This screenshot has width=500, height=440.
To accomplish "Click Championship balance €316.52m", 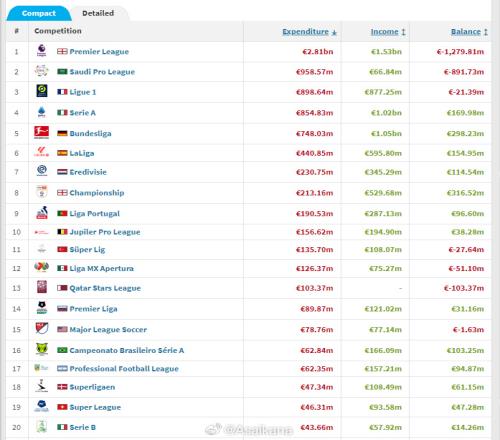I will (x=465, y=193).
